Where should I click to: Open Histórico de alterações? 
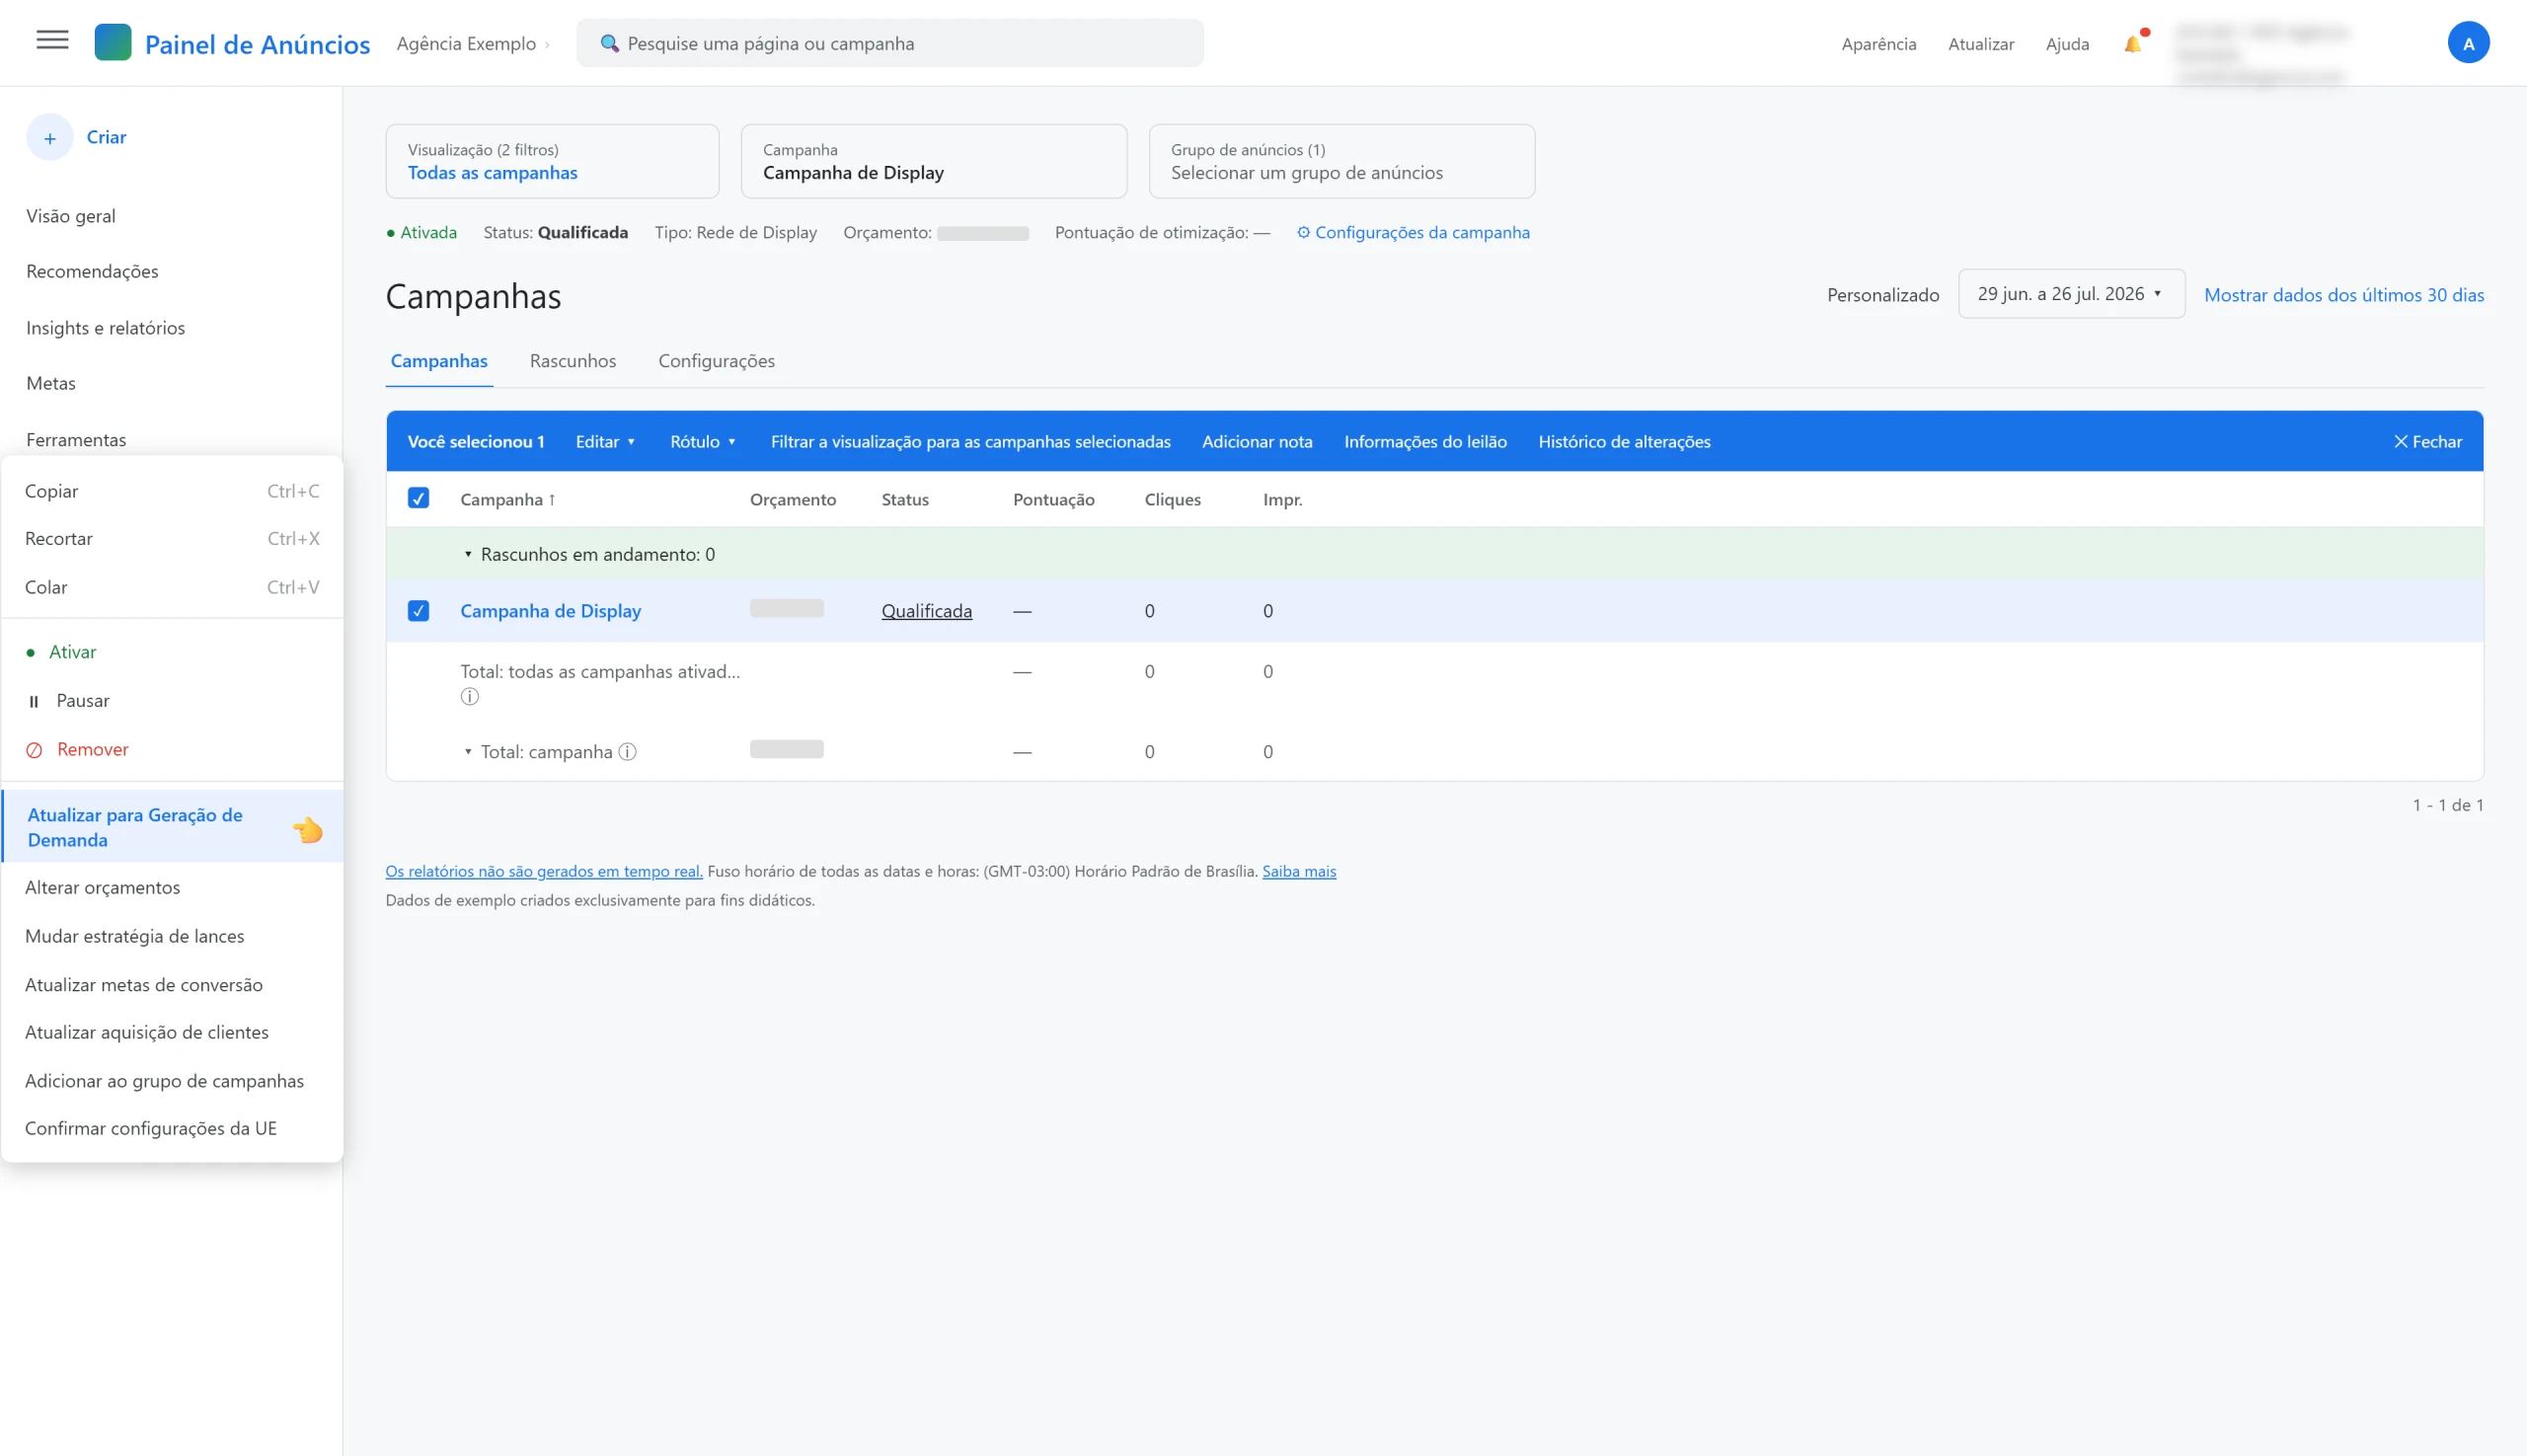point(1624,442)
